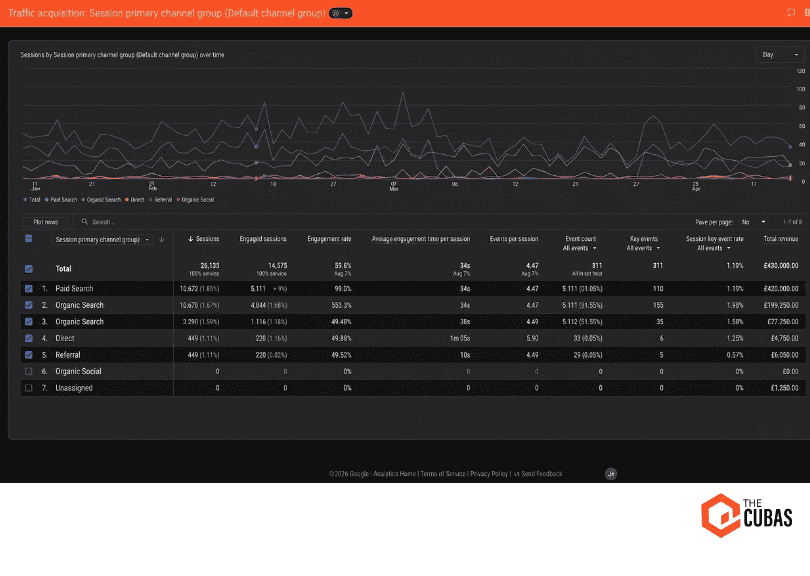Select the Event count All events dropdown
The image size is (810, 576).
(x=580, y=246)
